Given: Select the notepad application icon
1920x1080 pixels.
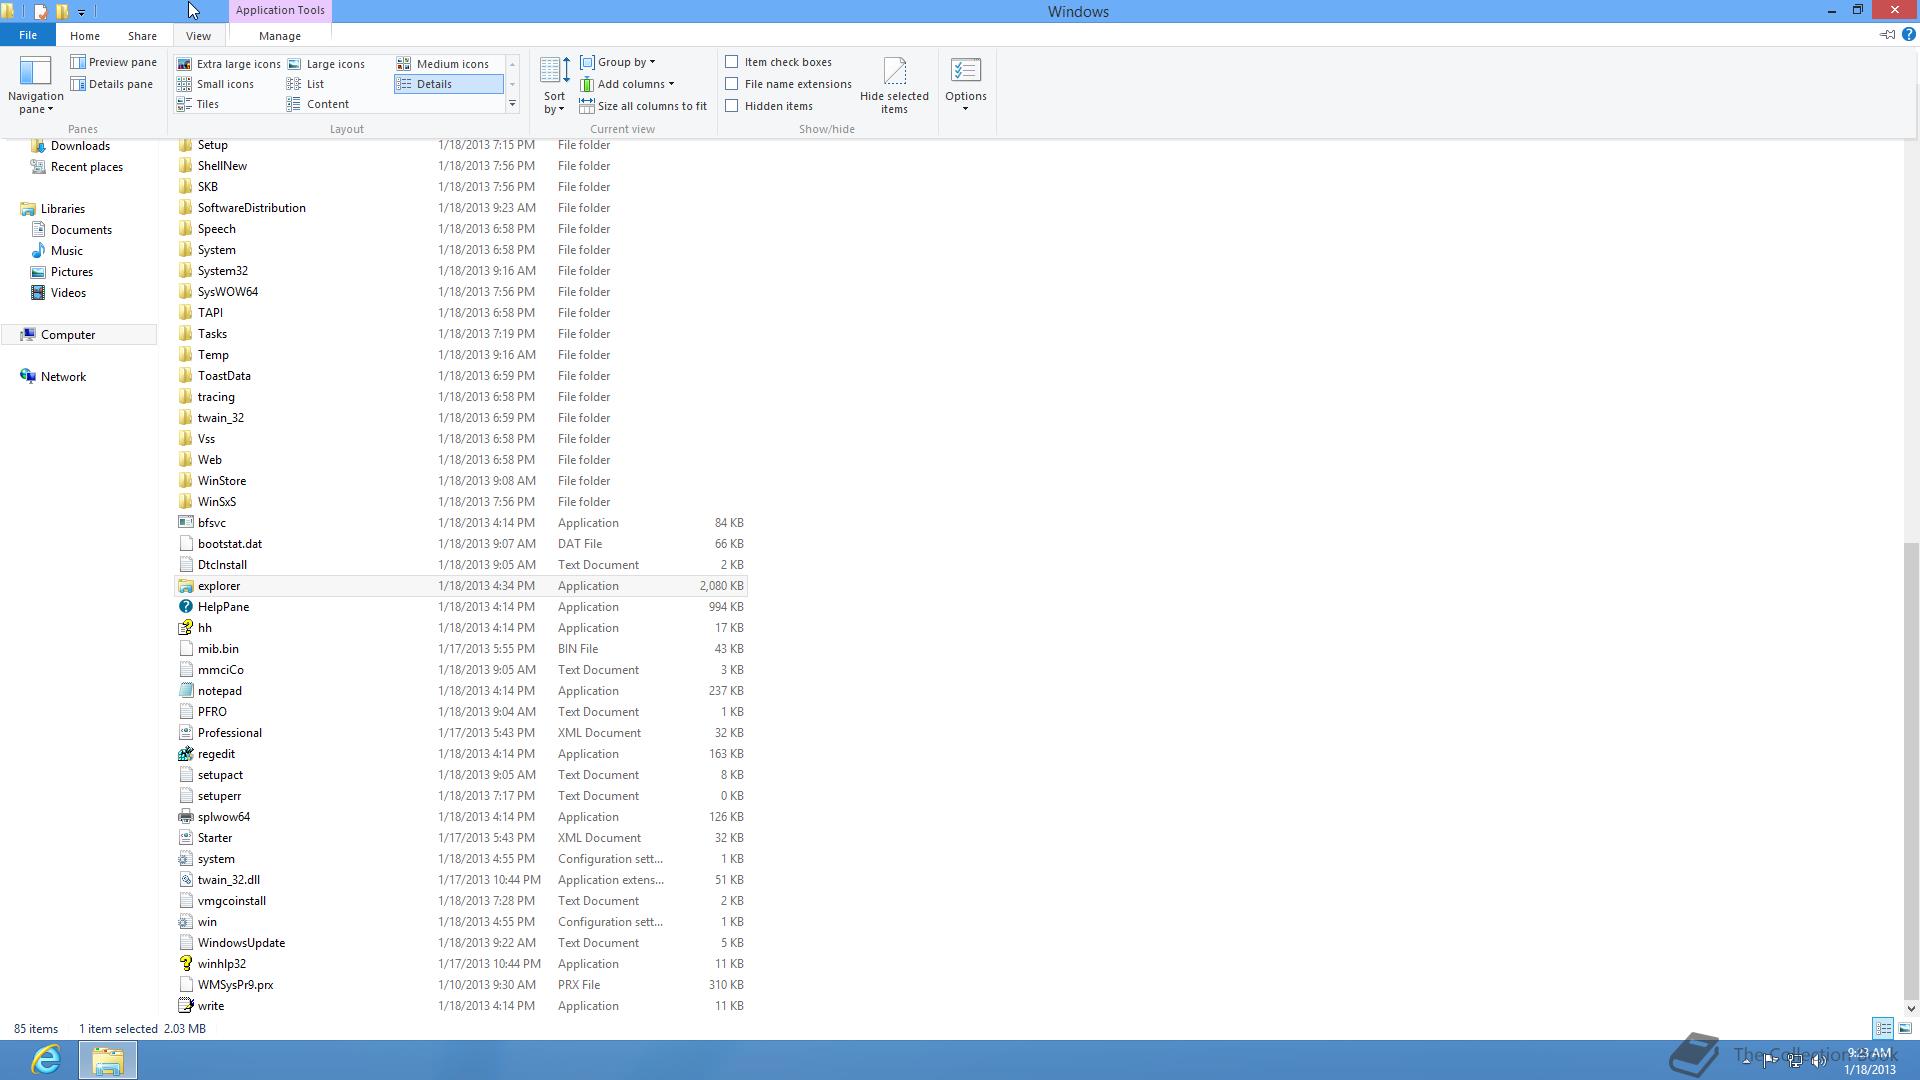Looking at the screenshot, I should (186, 691).
